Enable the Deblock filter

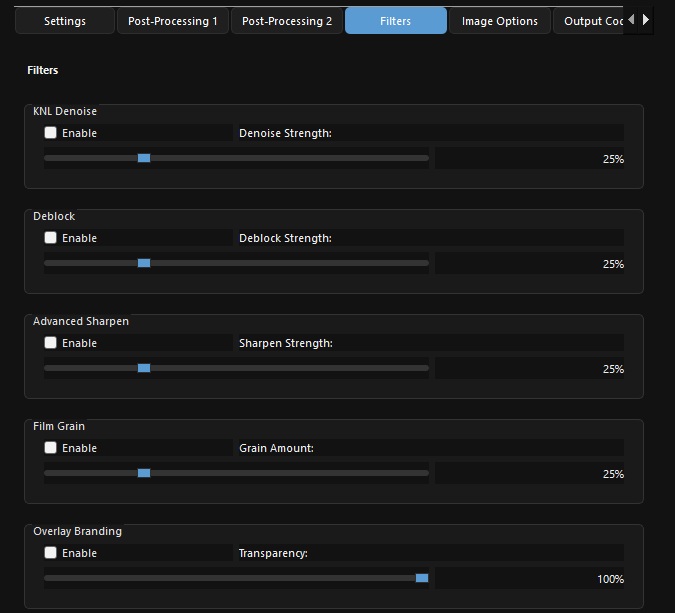[50, 238]
